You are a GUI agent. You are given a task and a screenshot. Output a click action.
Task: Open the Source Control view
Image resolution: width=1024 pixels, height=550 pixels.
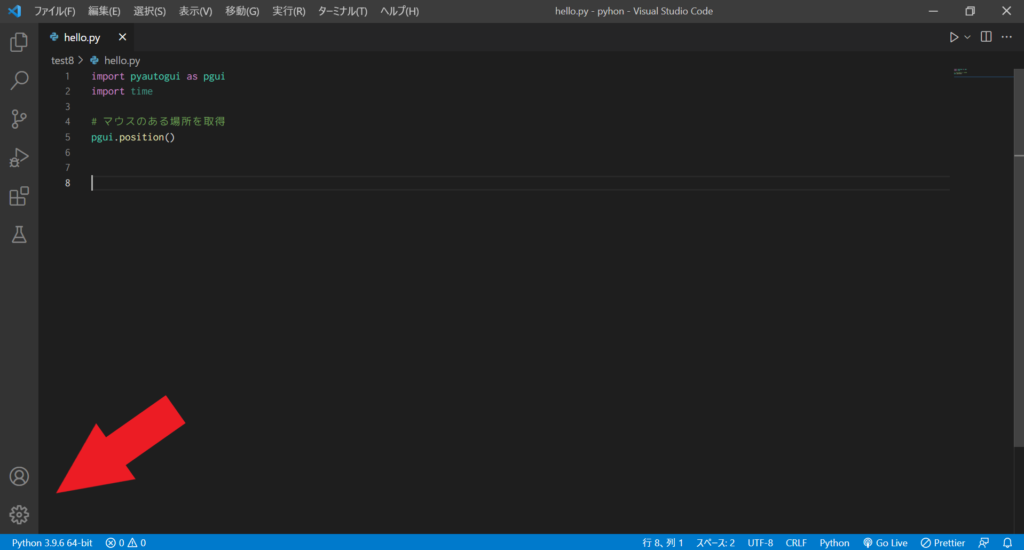(19, 119)
